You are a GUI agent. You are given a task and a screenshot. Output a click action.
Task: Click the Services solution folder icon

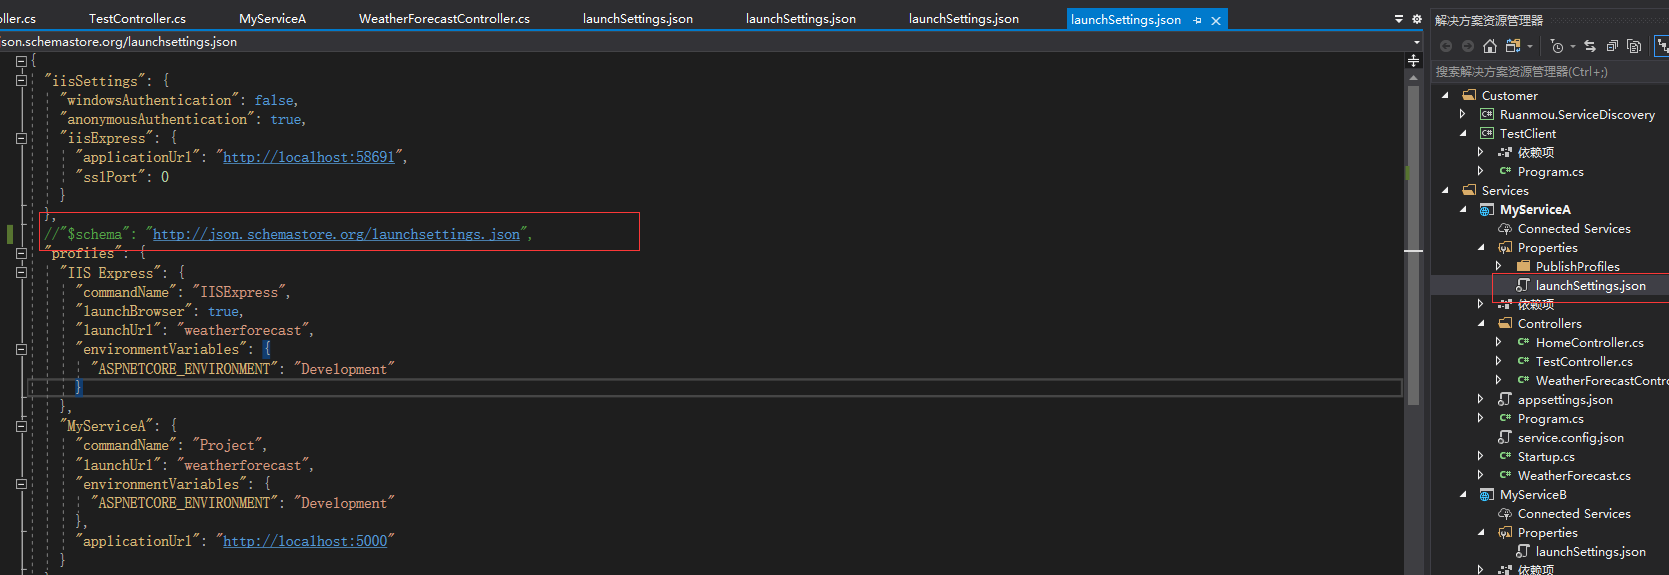tap(1469, 191)
